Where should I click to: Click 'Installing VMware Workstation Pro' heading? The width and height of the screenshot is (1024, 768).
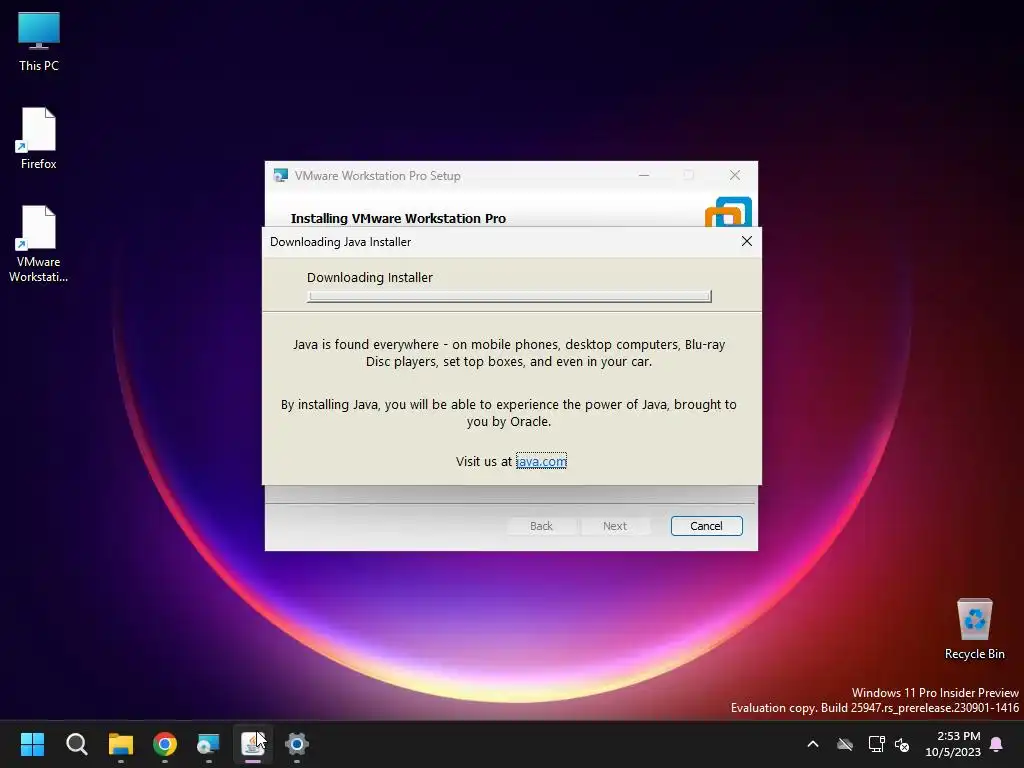click(398, 218)
